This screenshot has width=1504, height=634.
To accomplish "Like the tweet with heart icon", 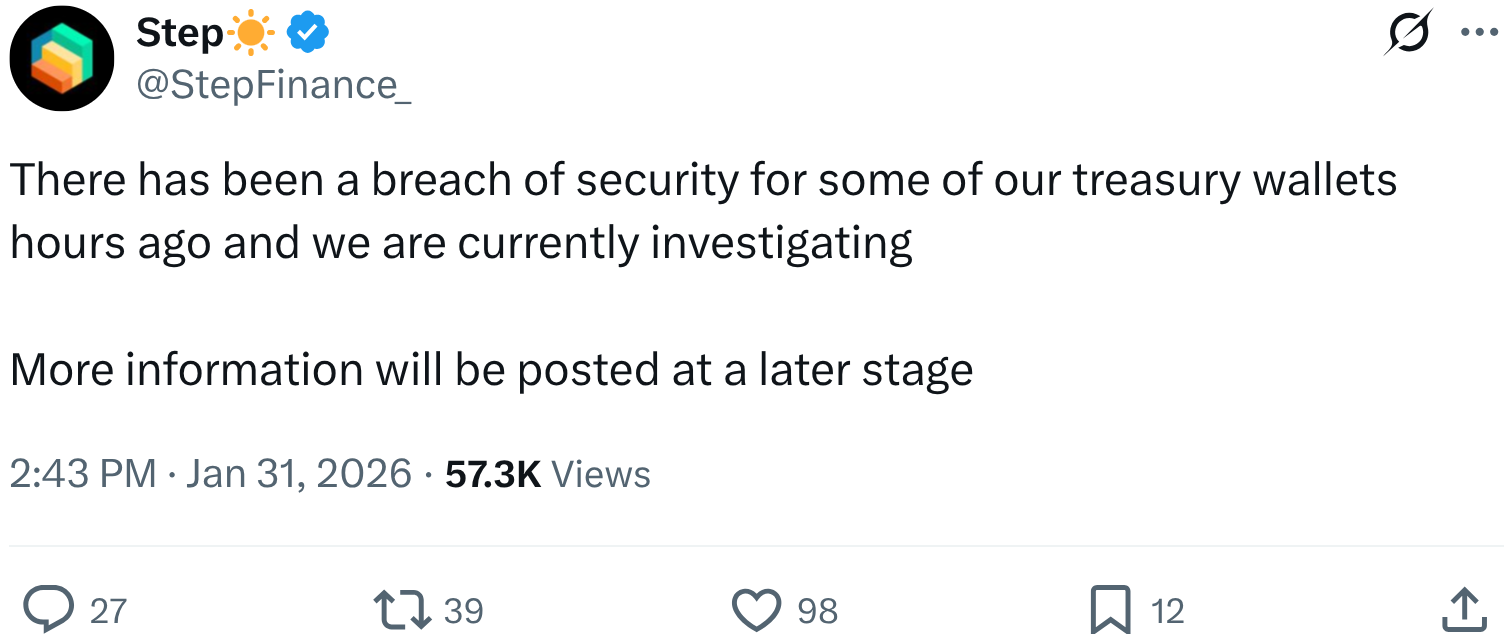I will point(756,609).
